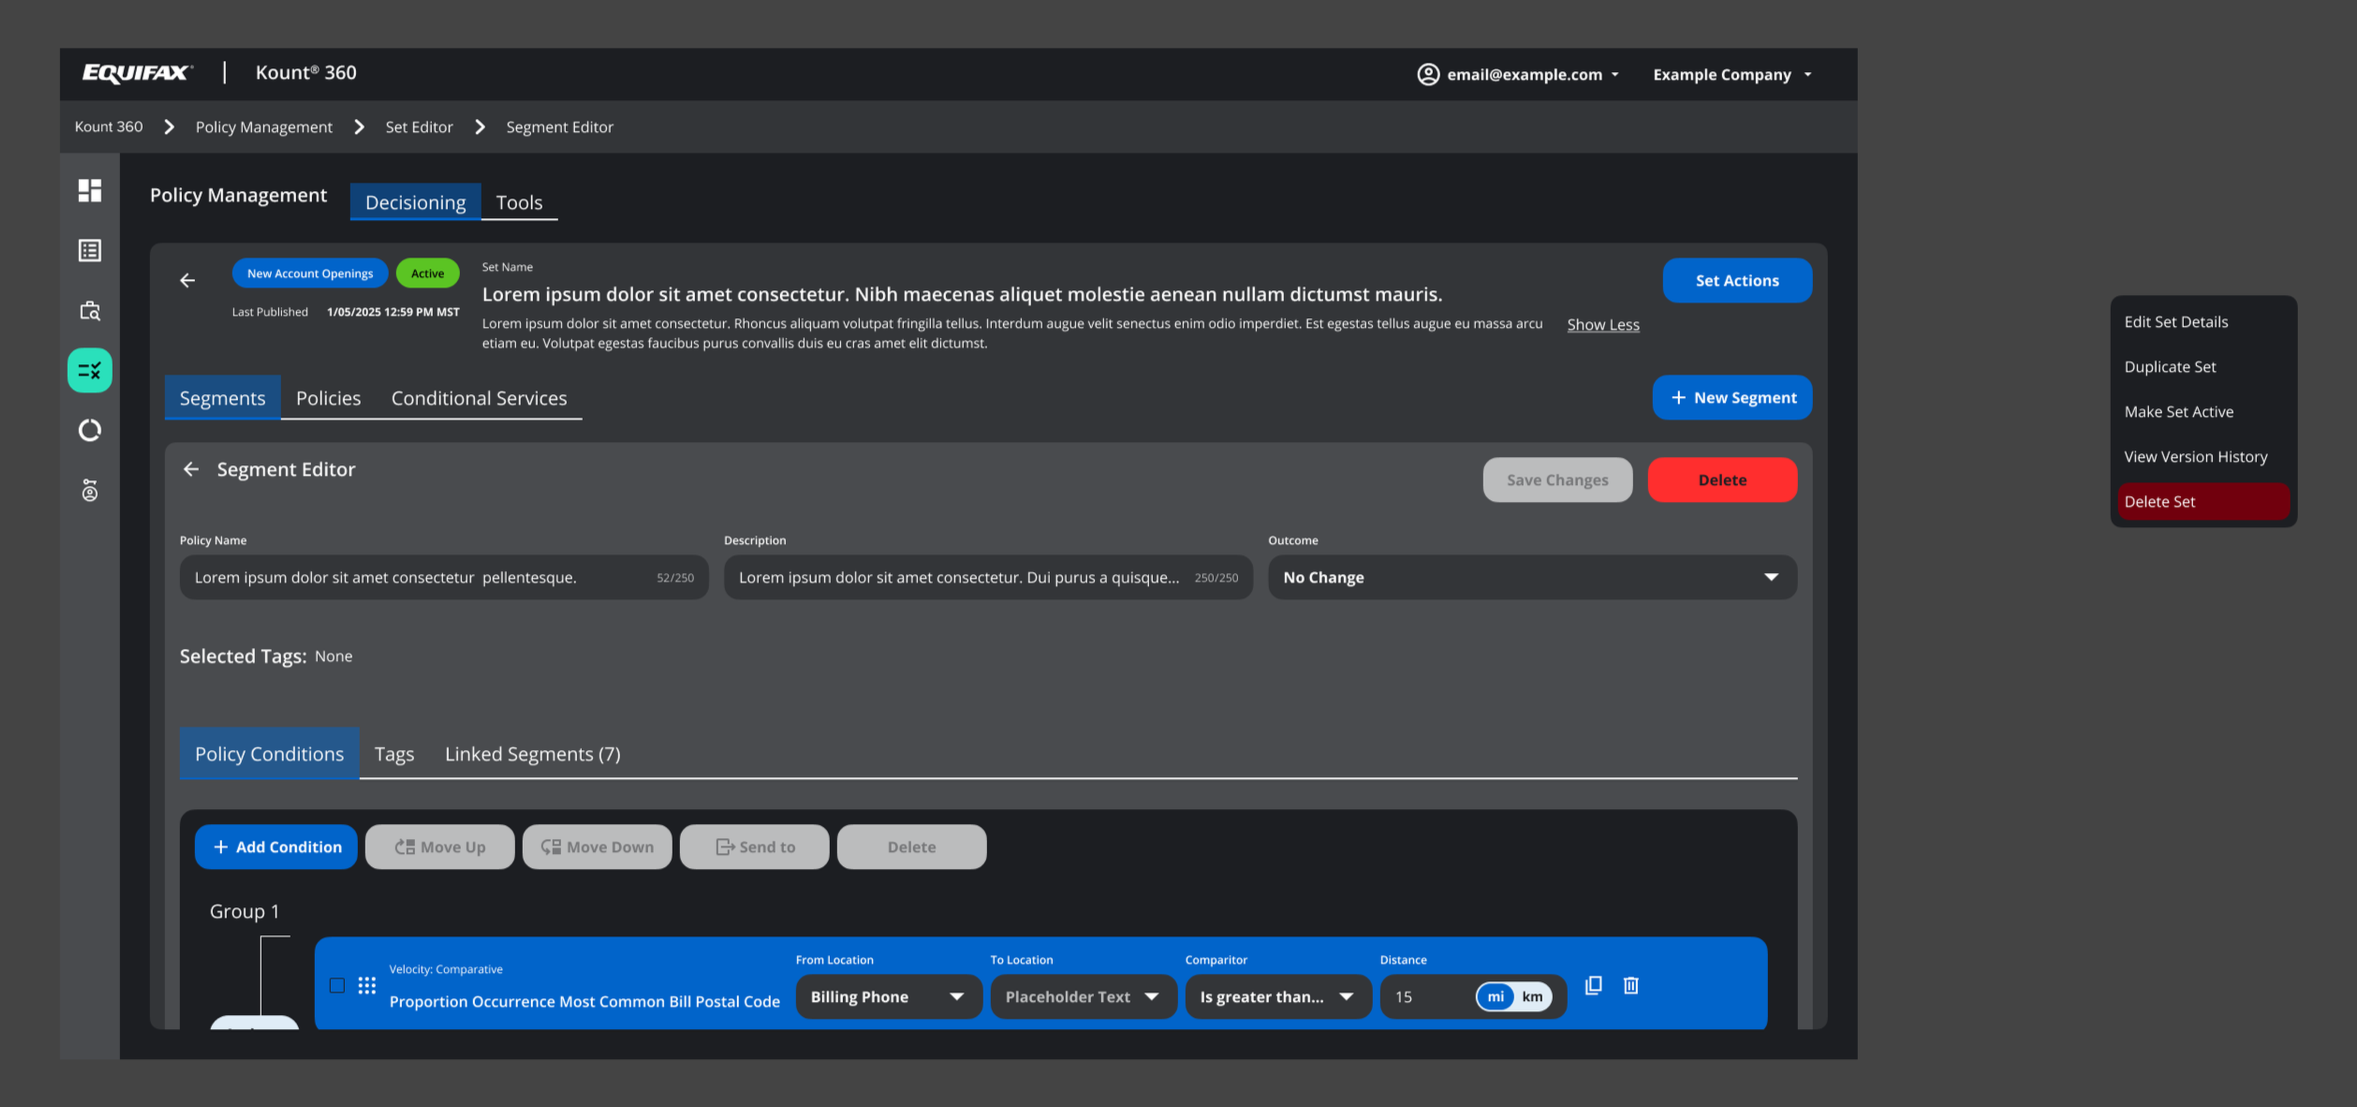The height and width of the screenshot is (1107, 2357).
Task: Duplicate the Proportion Occurrence condition row
Action: (1594, 985)
